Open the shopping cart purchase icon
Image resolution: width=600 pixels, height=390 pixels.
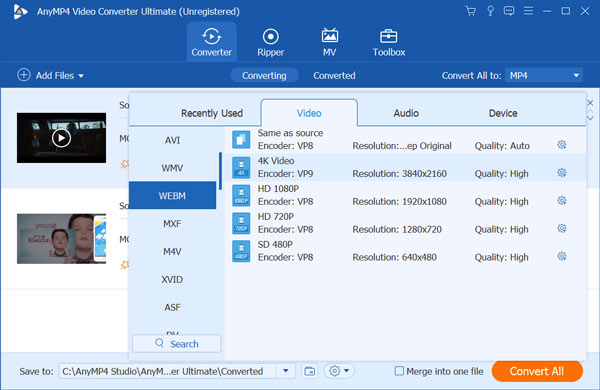click(x=471, y=11)
